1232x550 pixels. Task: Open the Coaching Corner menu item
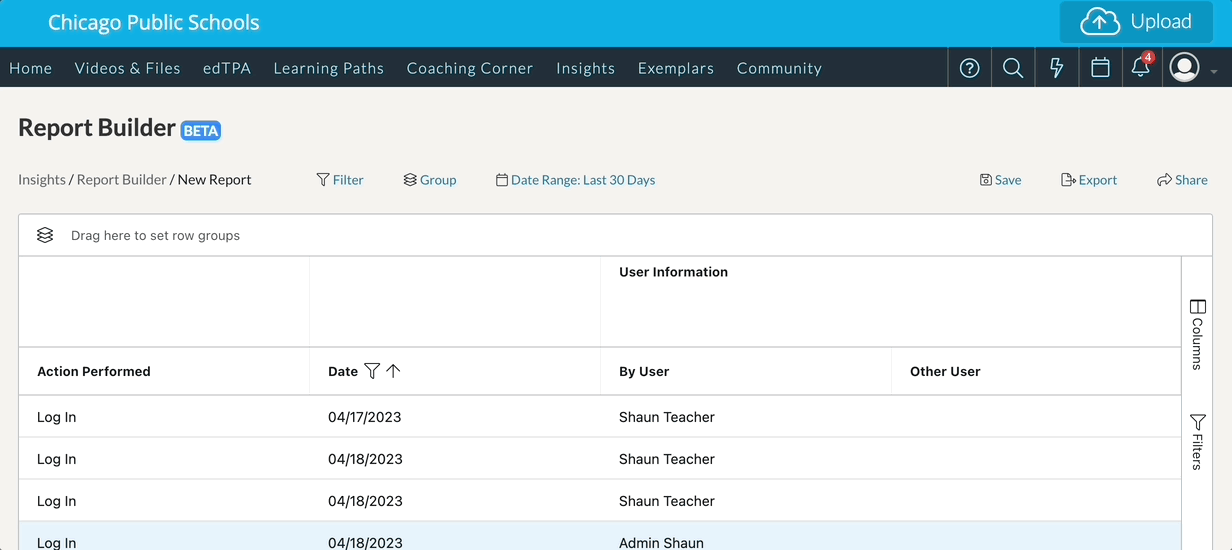pyautogui.click(x=470, y=68)
